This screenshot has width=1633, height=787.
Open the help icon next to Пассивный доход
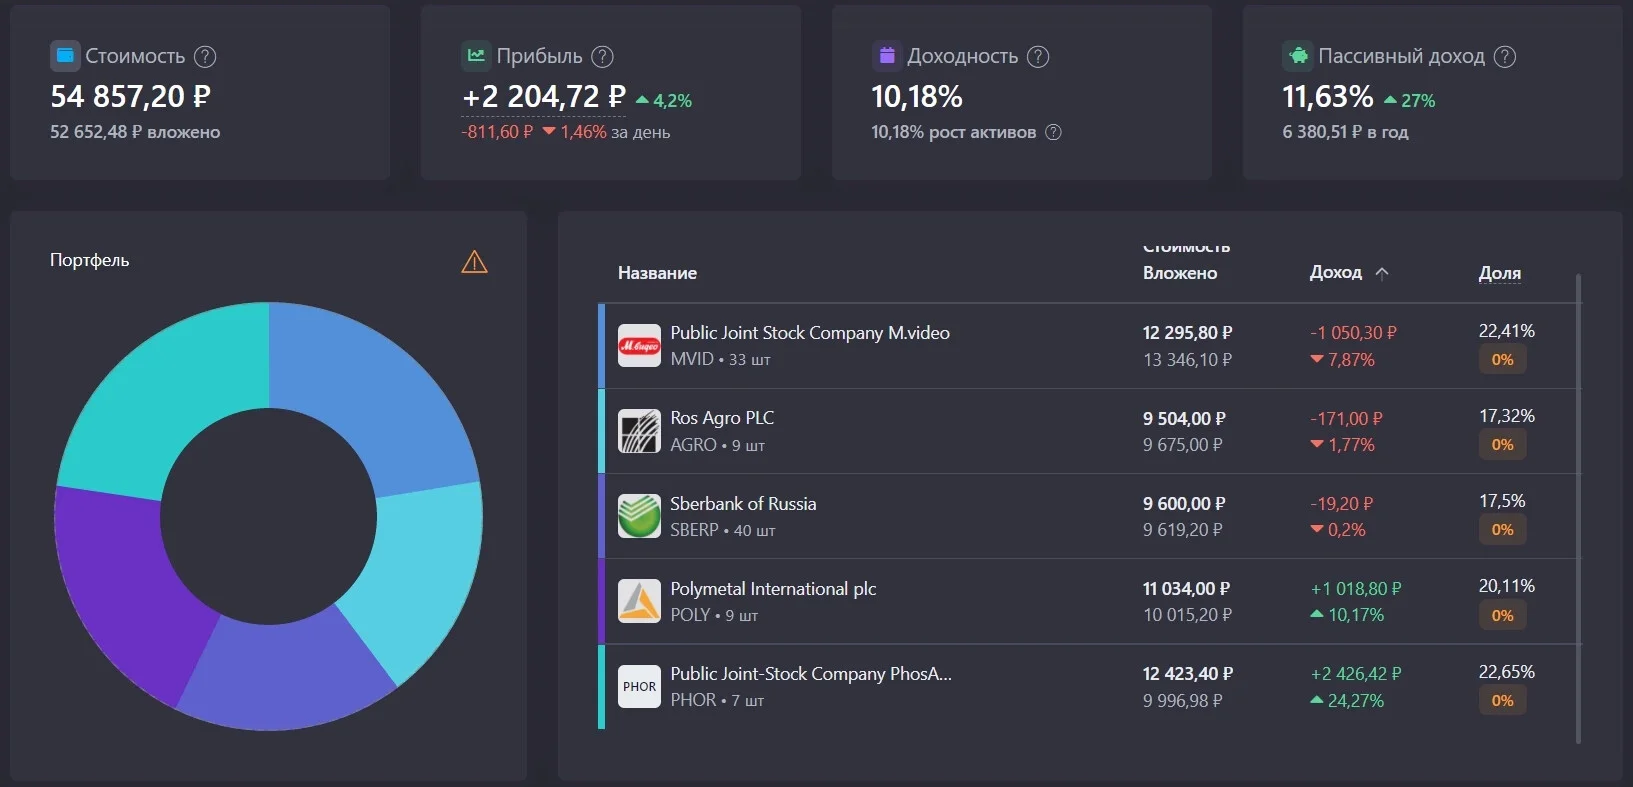1505,57
